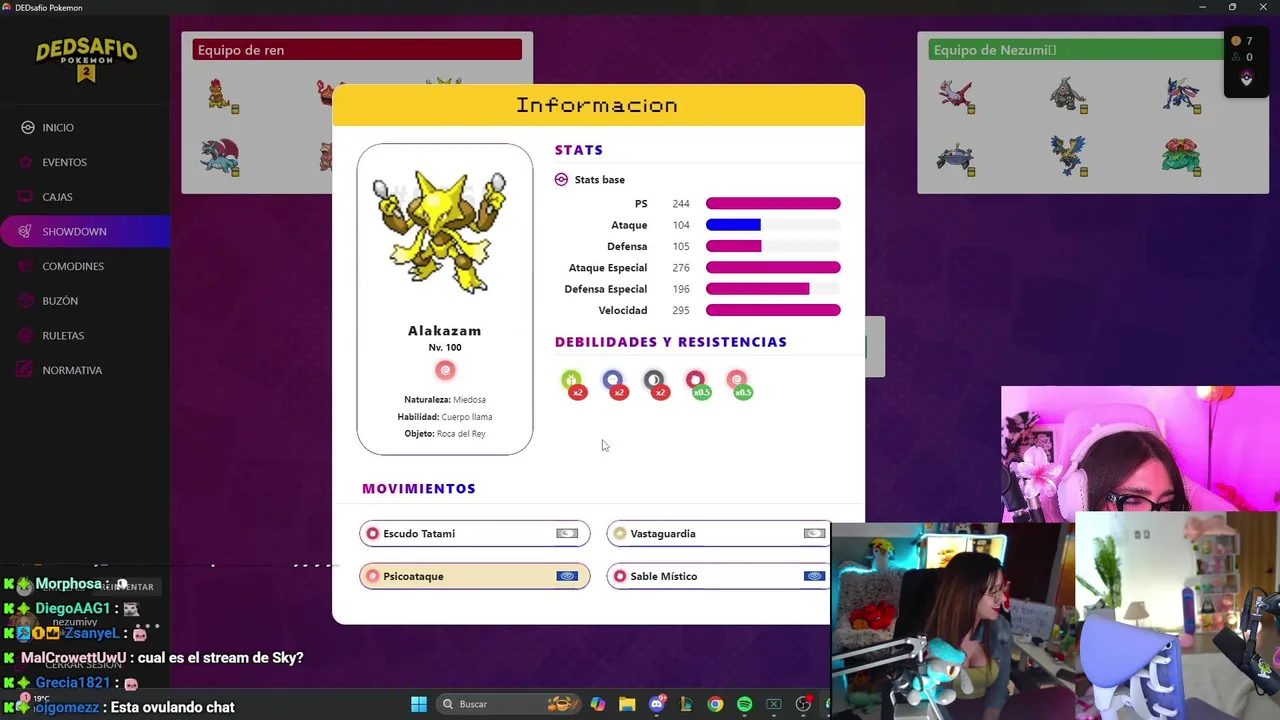Click the Buzón sidebar icon
Image resolution: width=1280 pixels, height=720 pixels.
pyautogui.click(x=28, y=301)
